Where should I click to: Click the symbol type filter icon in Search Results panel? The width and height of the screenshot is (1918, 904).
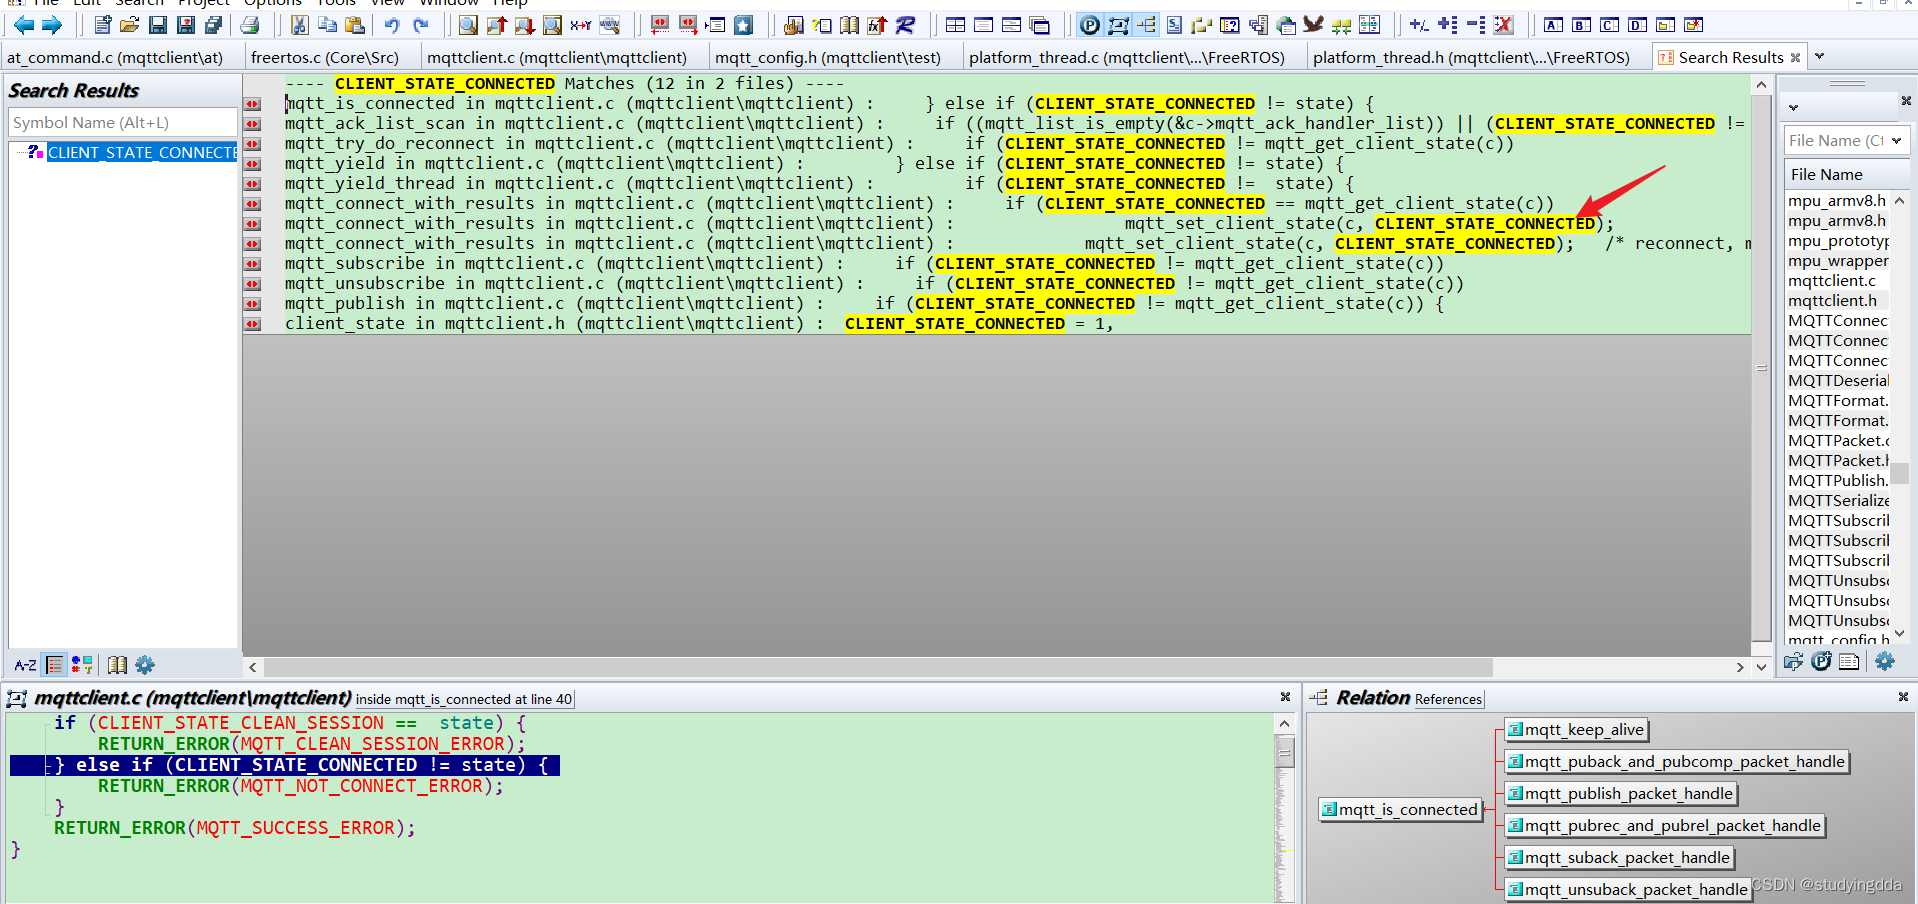[82, 665]
